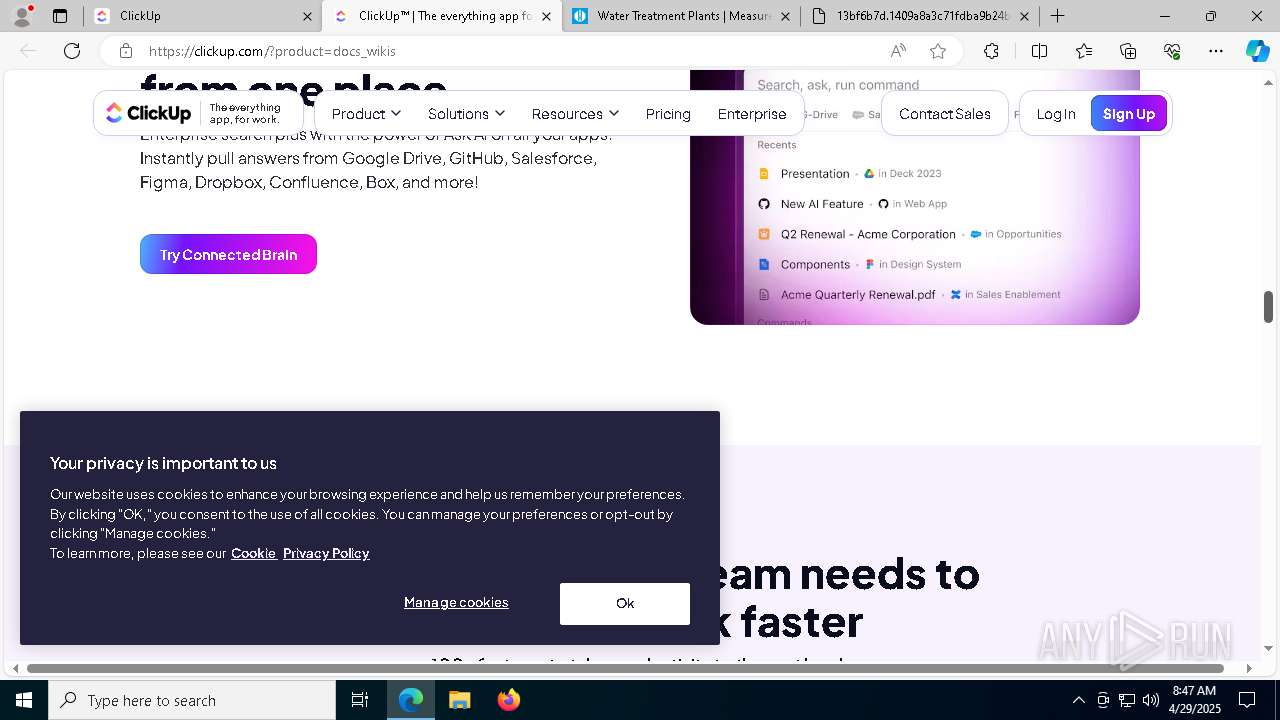
Task: Launch Firefox from the taskbar
Action: coord(508,700)
